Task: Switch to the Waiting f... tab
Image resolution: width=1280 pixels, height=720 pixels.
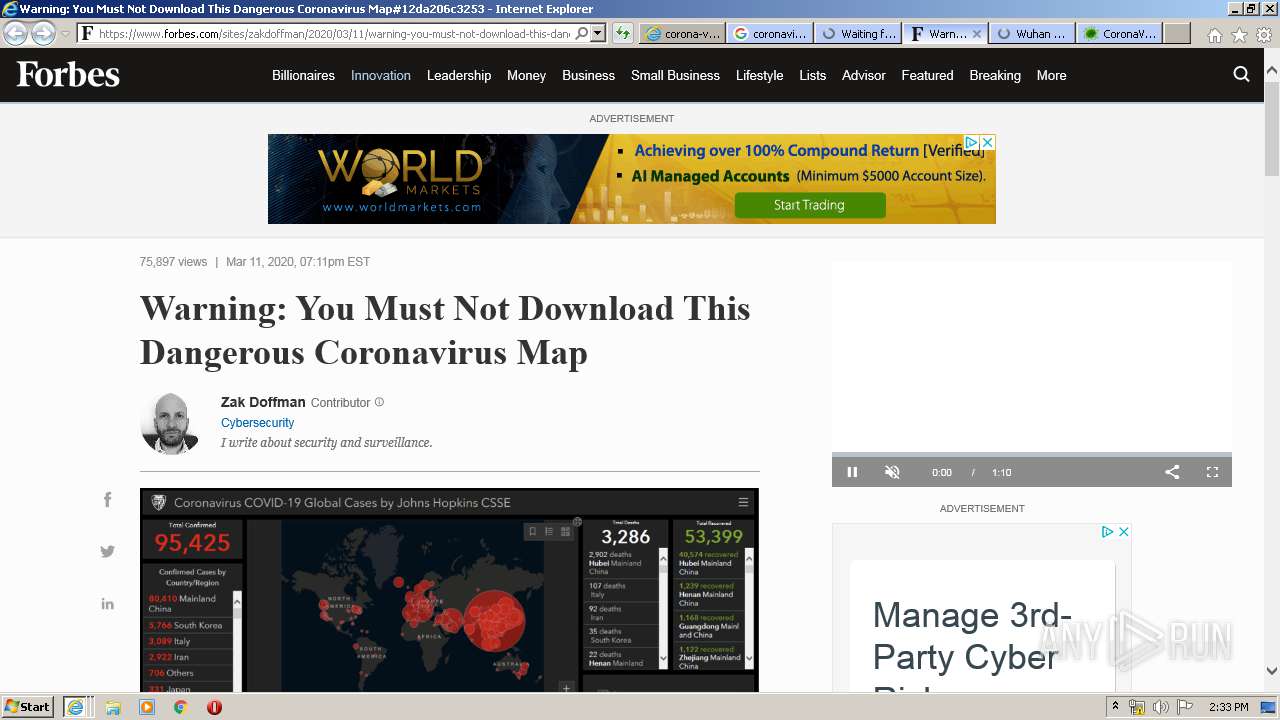Action: [x=858, y=33]
